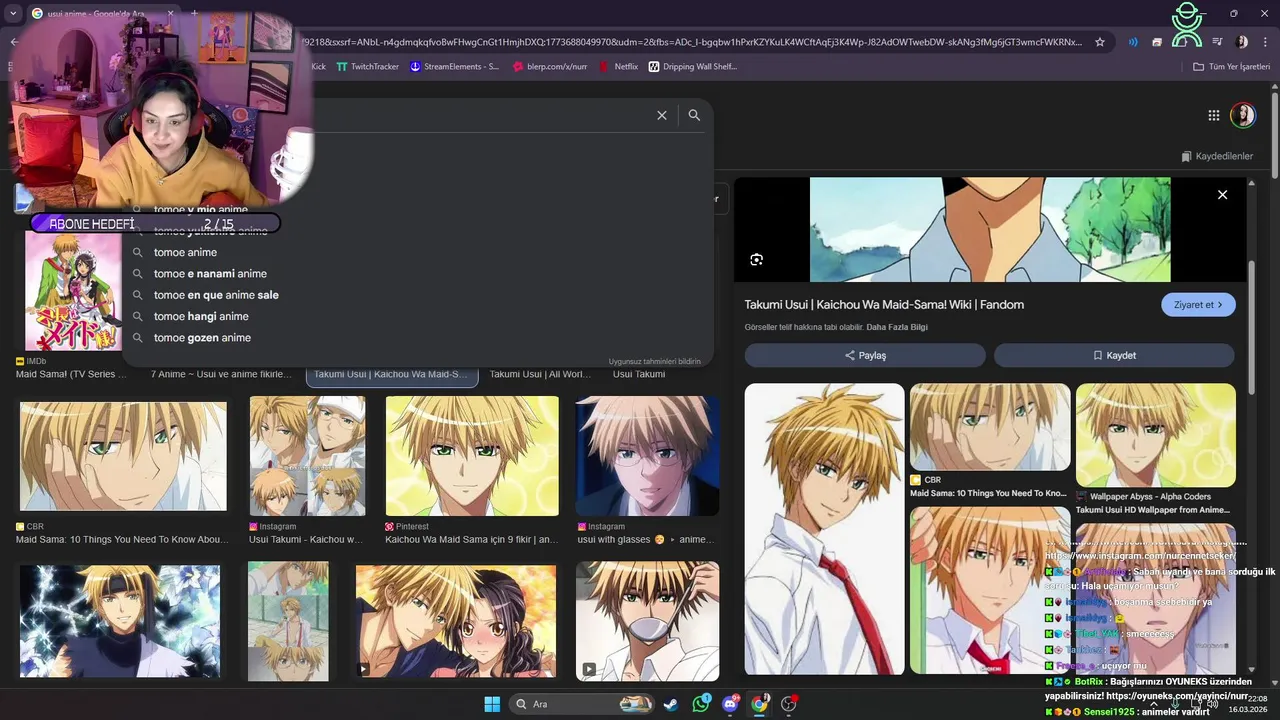The height and width of the screenshot is (720, 1280).
Task: Click the Paylaş share button
Action: pos(865,355)
